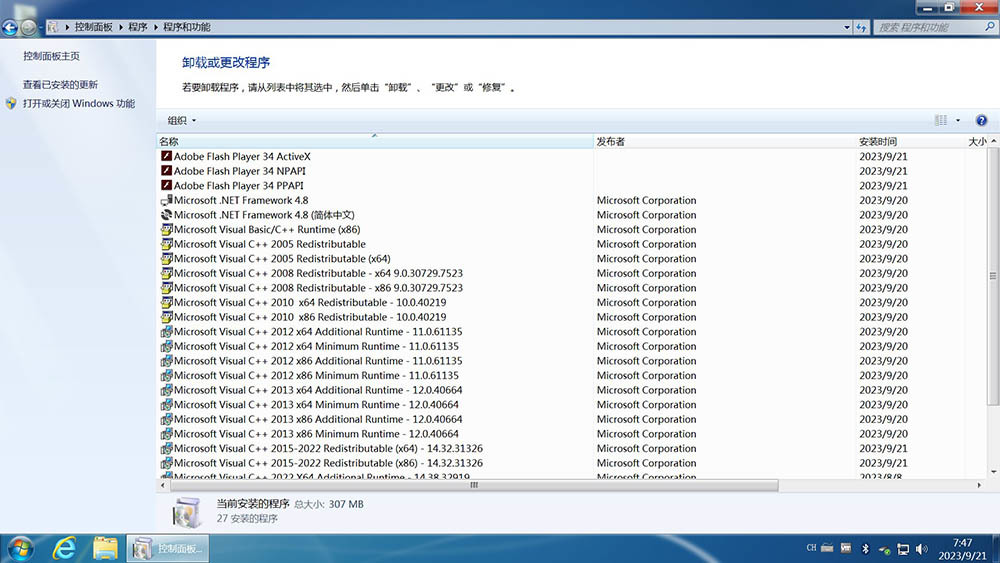This screenshot has width=1000, height=563.
Task: Go to 控制面板主页
Action: tap(51, 56)
